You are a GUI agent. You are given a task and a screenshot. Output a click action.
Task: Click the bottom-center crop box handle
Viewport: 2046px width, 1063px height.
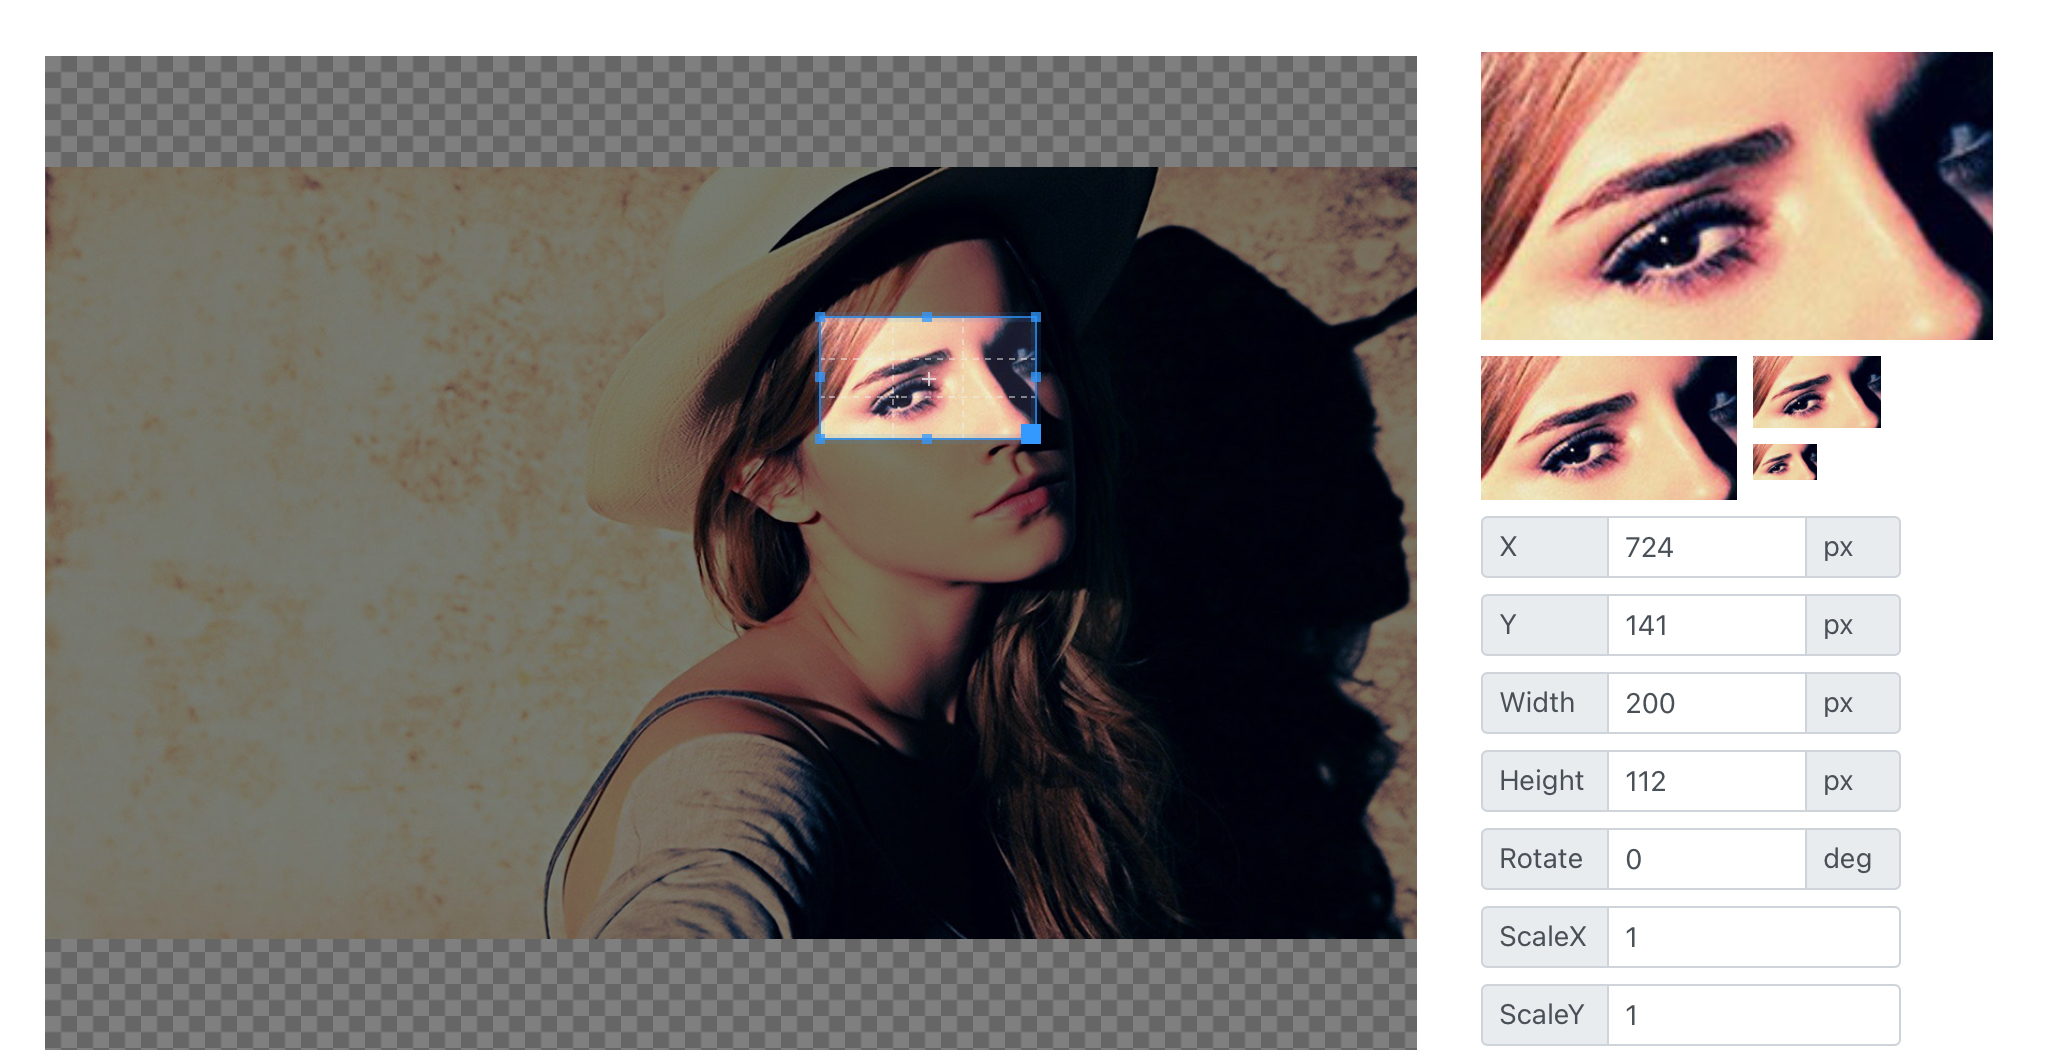pyautogui.click(x=927, y=438)
